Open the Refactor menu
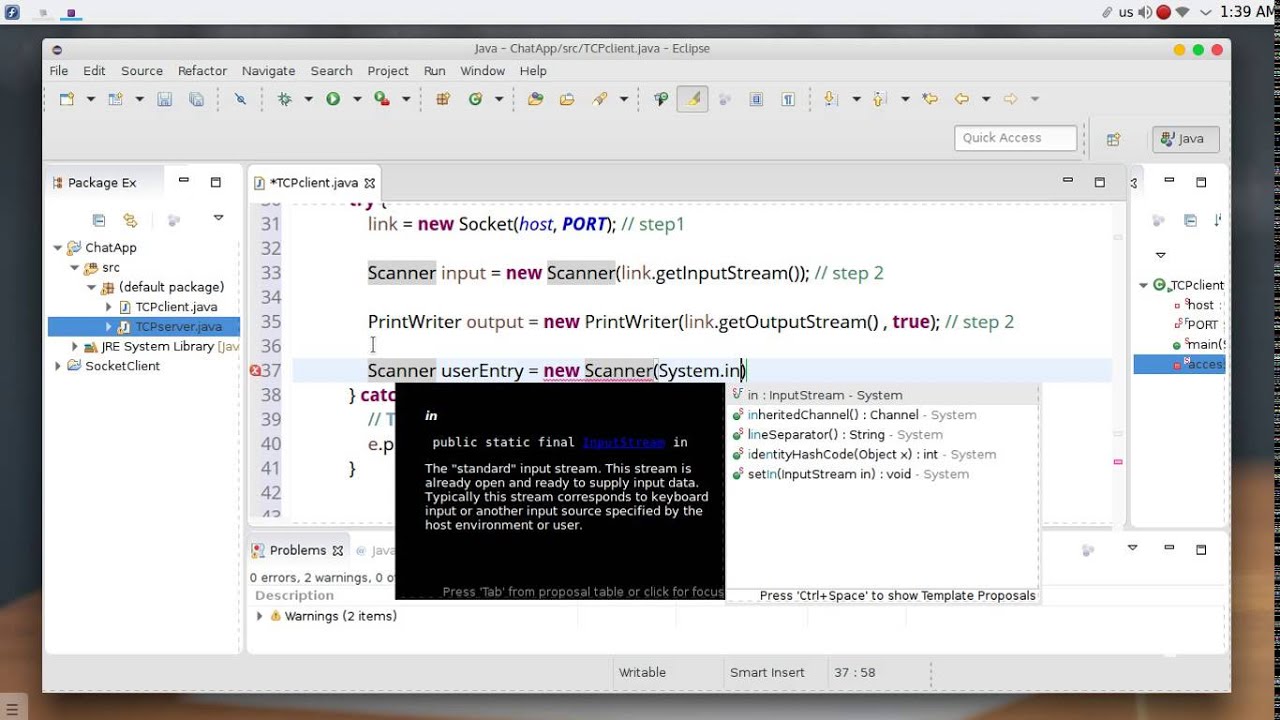Image resolution: width=1280 pixels, height=720 pixels. (x=202, y=71)
